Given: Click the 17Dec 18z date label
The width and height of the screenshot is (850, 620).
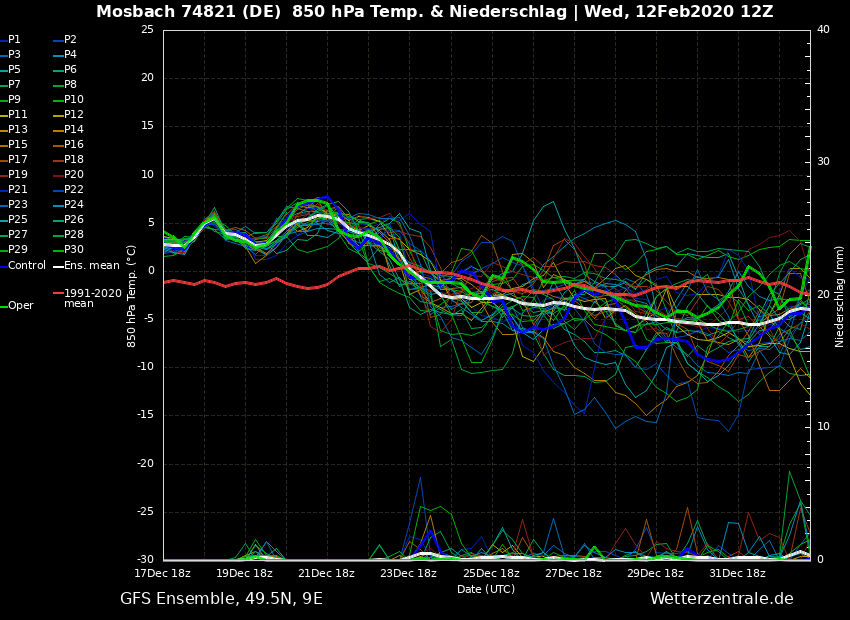Looking at the screenshot, I should (x=163, y=574).
